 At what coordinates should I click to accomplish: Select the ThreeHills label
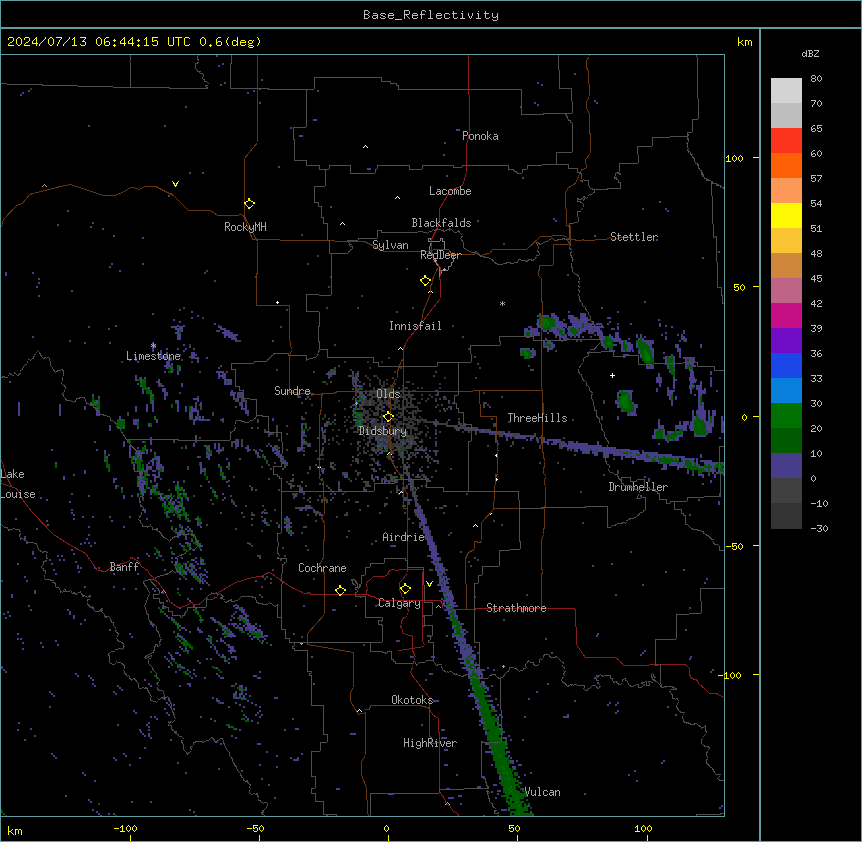pyautogui.click(x=537, y=418)
